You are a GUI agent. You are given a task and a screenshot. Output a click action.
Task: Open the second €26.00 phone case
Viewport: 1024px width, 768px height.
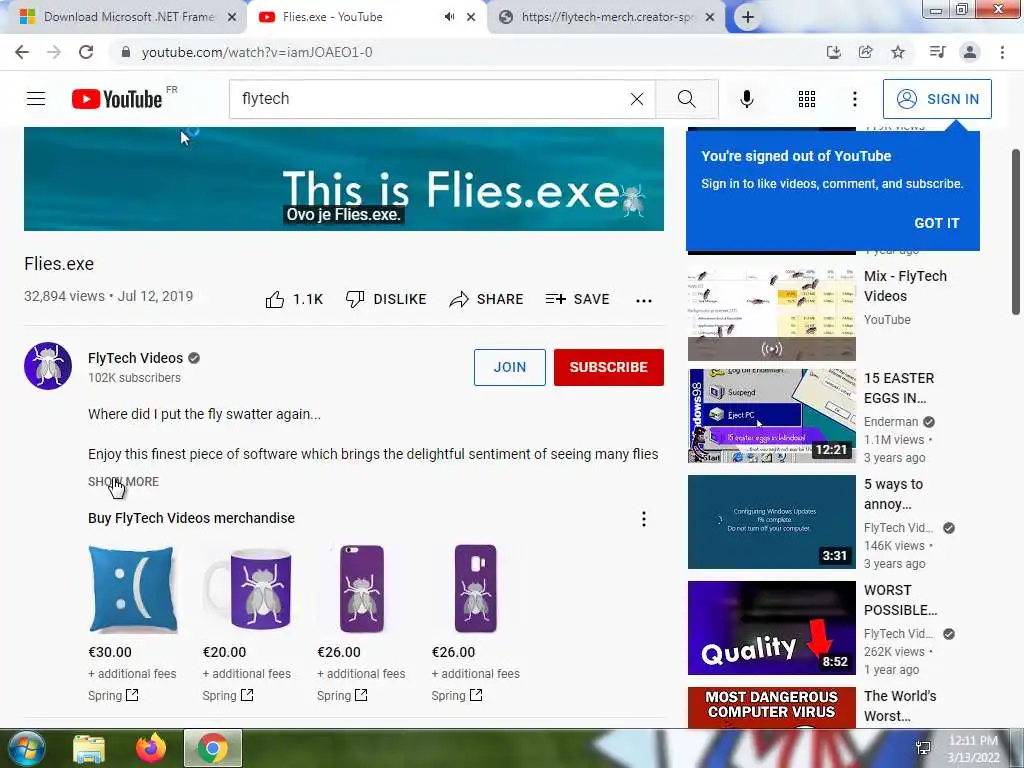(x=476, y=589)
